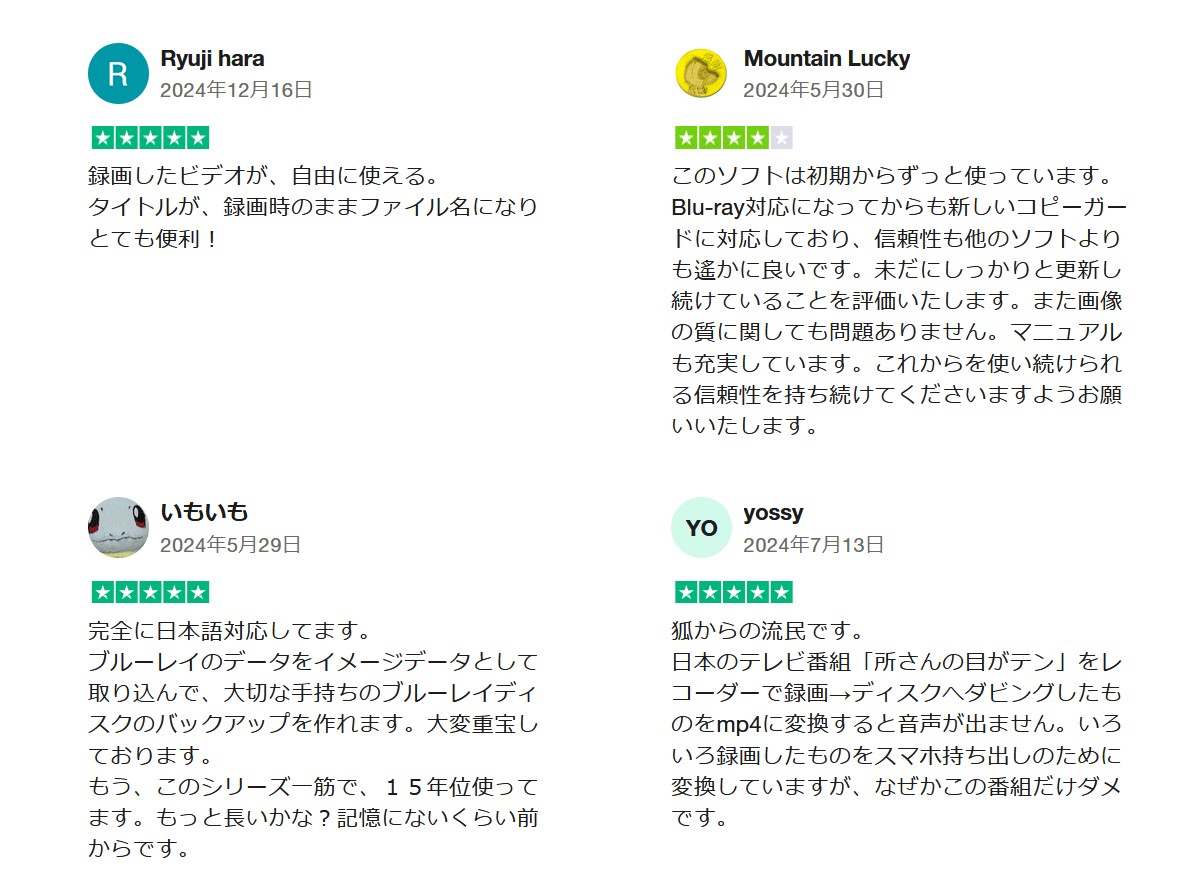Click review text starting 完全に日本語対応
1188x892 pixels.
coord(313,739)
